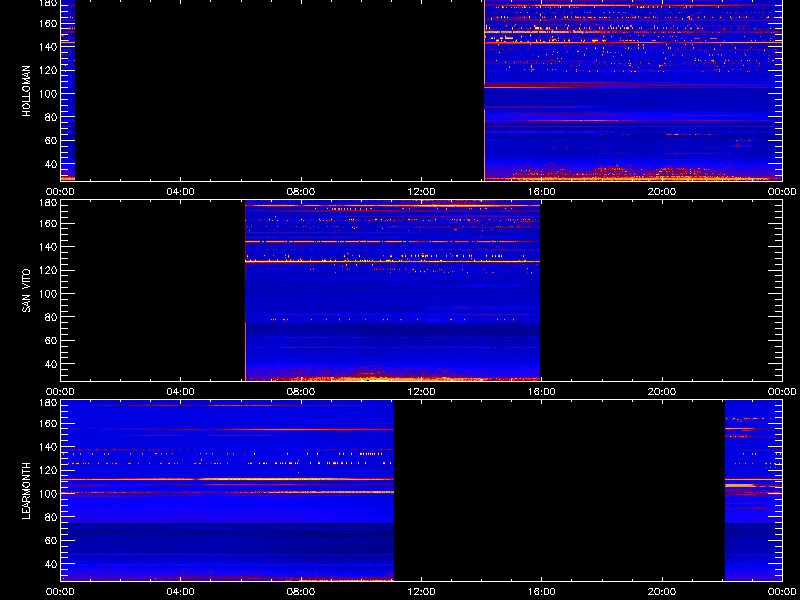Pick 20:00 time label below San Vito plot
Viewport: 800px width, 600px height.
coord(662,392)
